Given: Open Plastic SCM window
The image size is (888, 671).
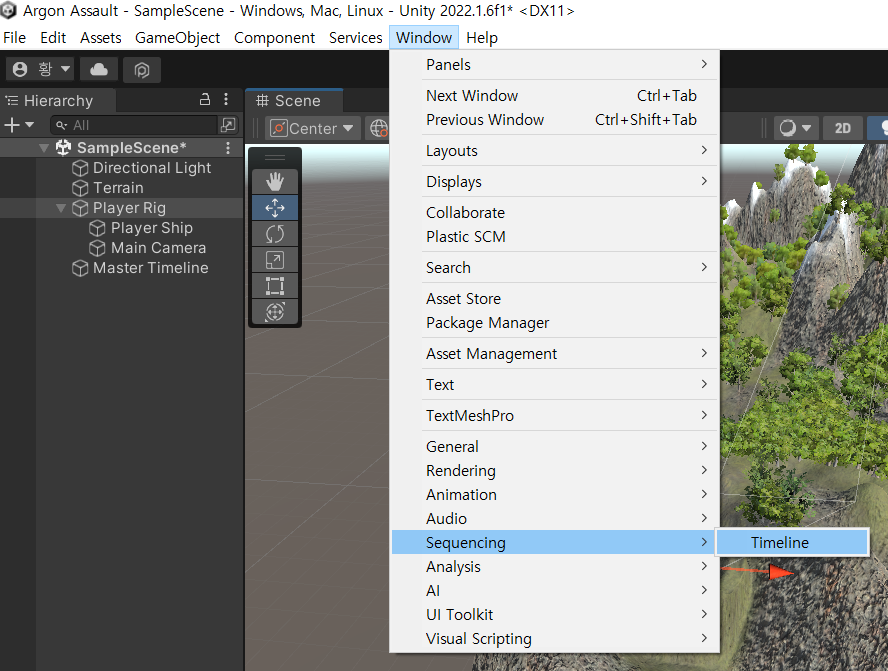Looking at the screenshot, I should (x=554, y=237).
